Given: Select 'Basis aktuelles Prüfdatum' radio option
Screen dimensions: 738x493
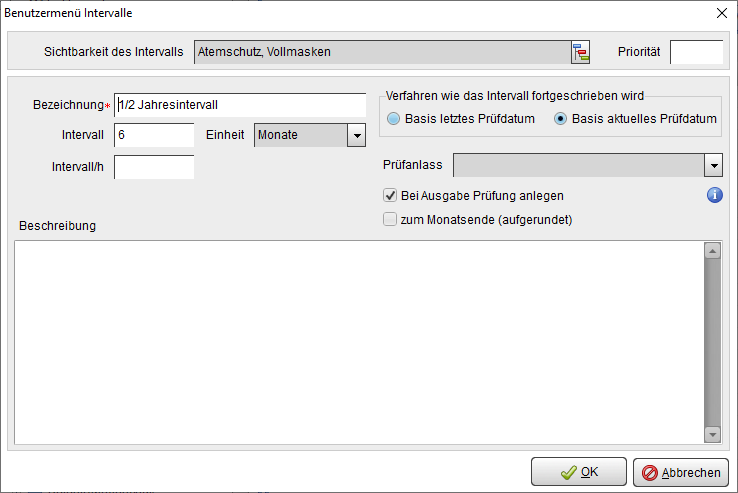Looking at the screenshot, I should coord(560,119).
